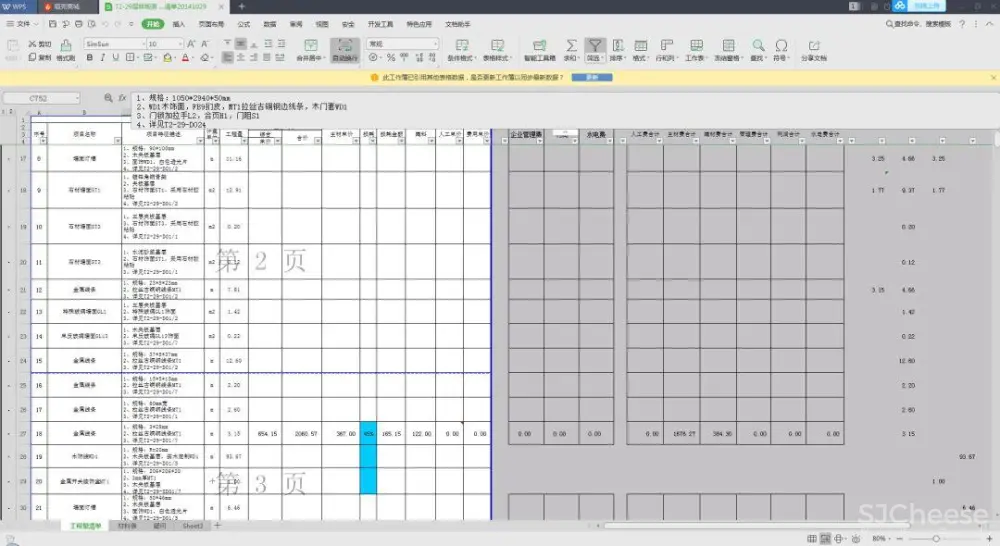
Task: Click the AutoSum (求和) sigma icon
Action: point(571,46)
